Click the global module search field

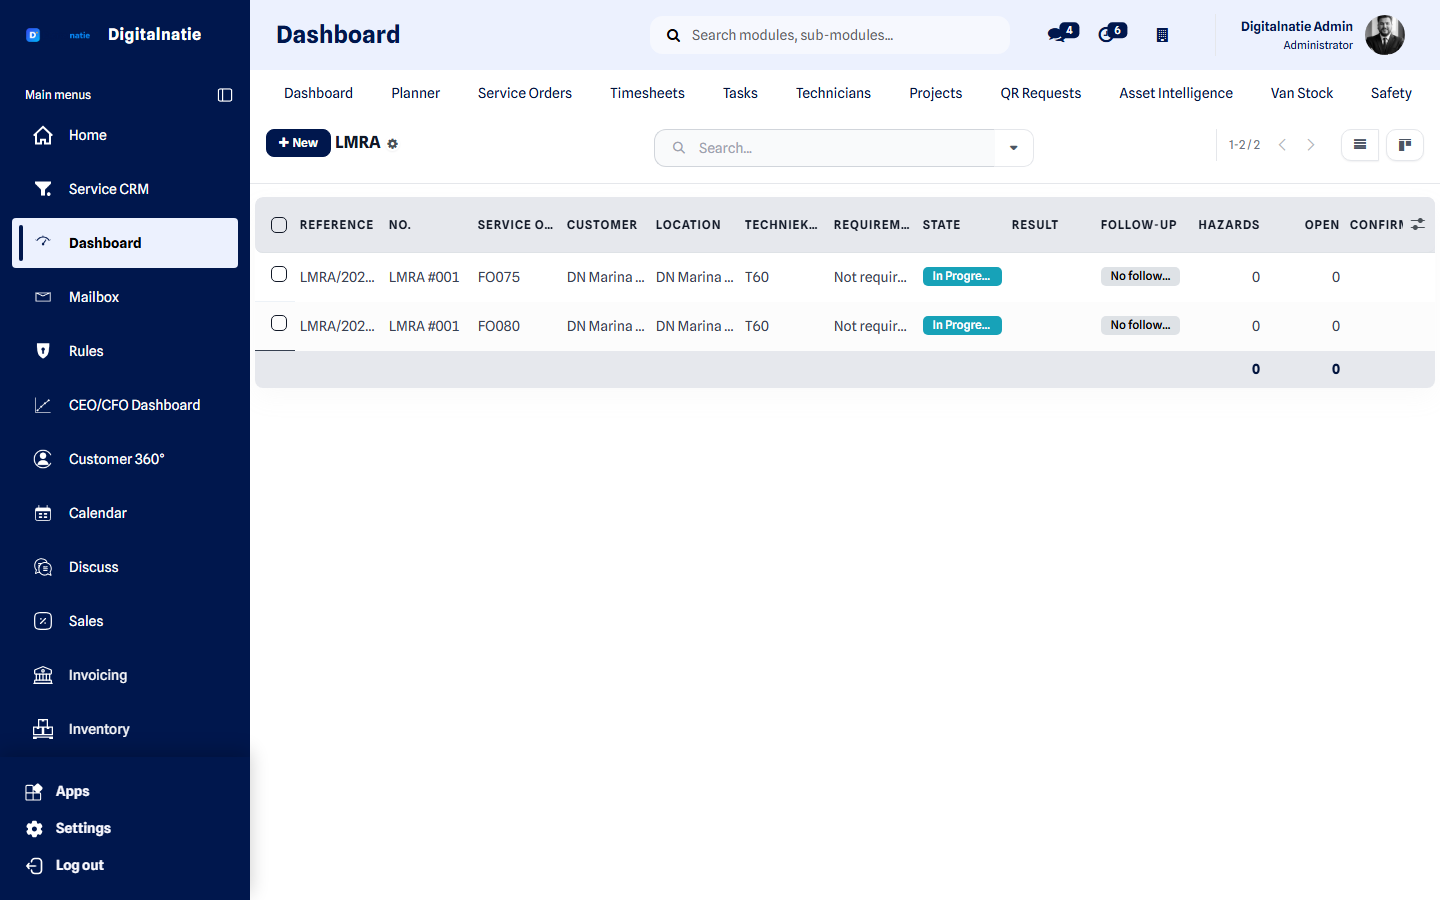(830, 35)
